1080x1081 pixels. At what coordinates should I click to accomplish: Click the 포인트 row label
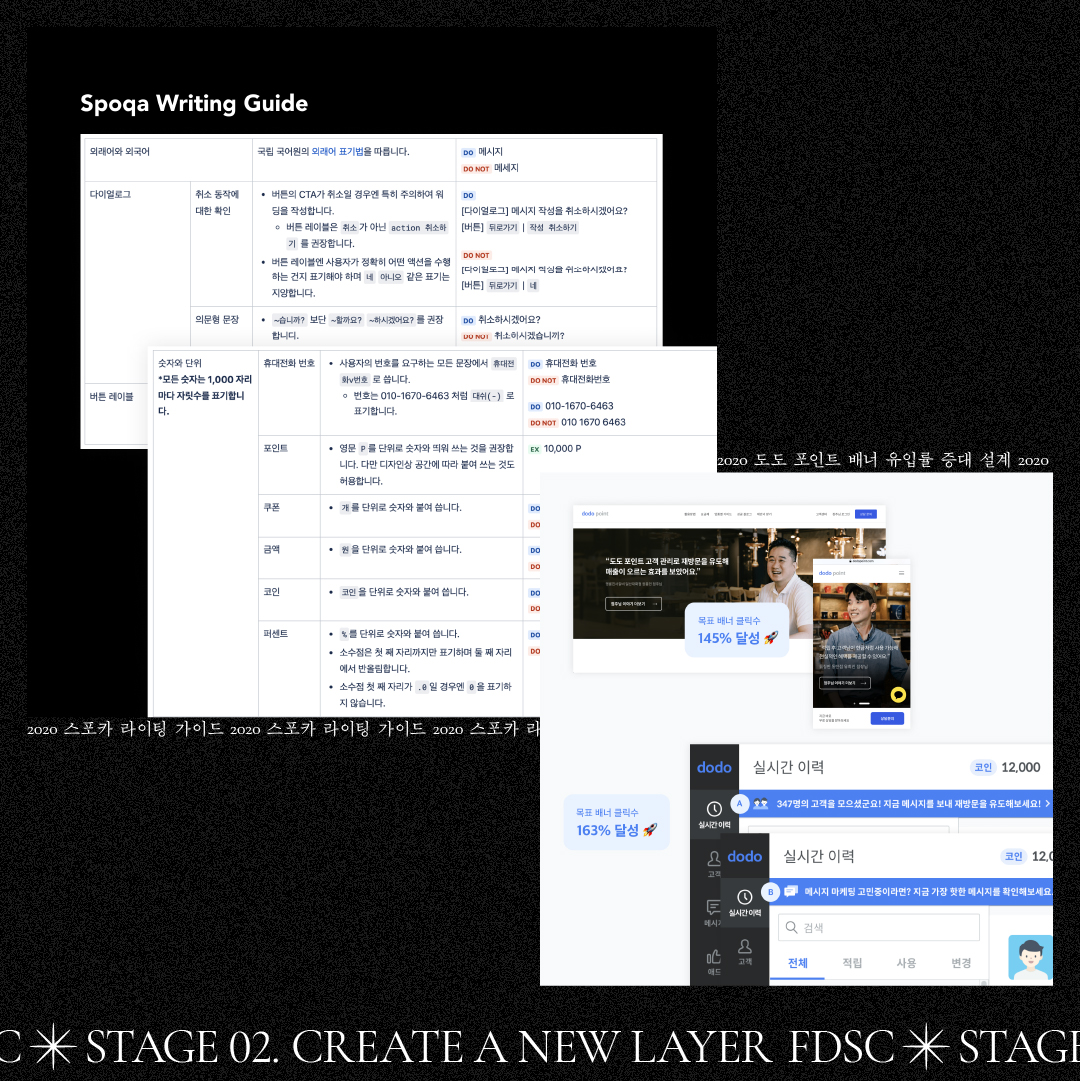coord(276,448)
